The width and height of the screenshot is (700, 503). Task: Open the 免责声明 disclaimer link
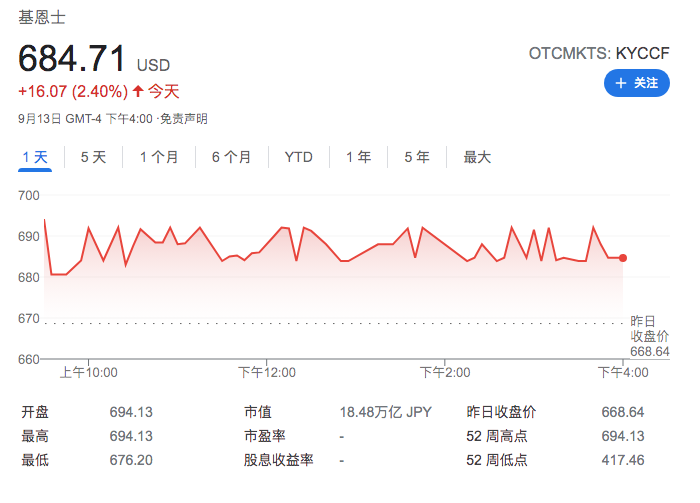(183, 119)
